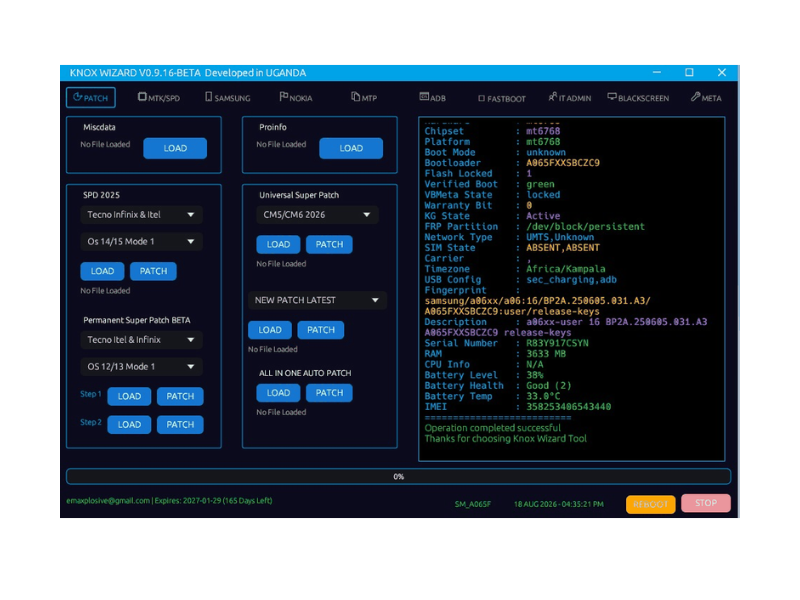
Task: Click the 0% progress bar
Action: pos(398,477)
